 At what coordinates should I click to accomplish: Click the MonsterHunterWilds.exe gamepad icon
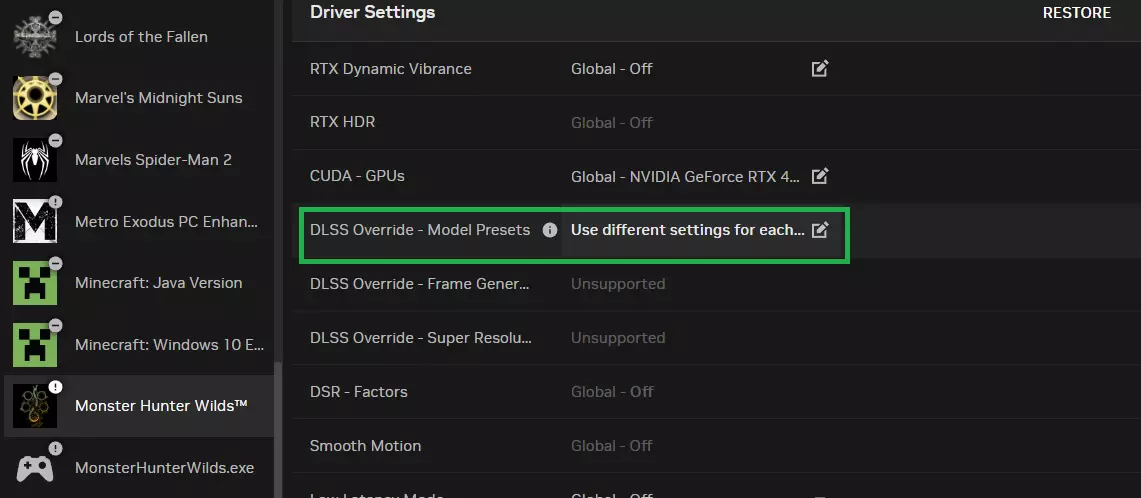point(35,467)
